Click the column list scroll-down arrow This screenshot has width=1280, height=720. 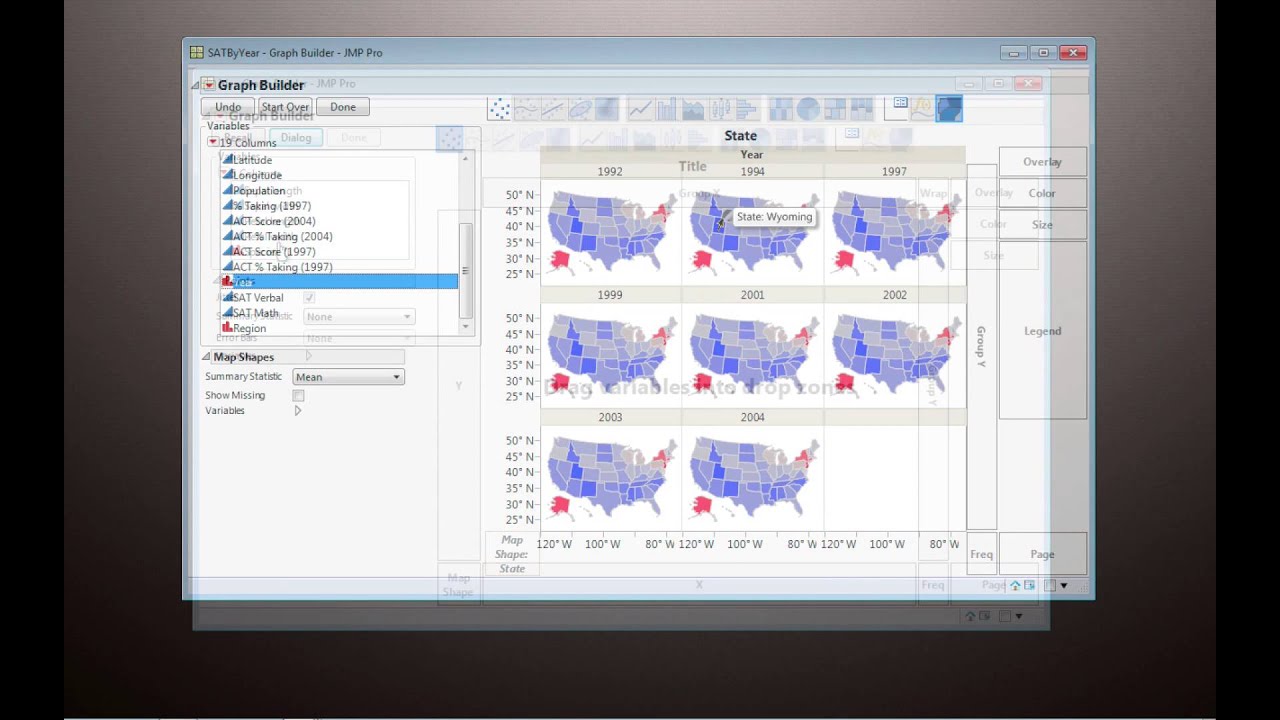click(x=465, y=327)
